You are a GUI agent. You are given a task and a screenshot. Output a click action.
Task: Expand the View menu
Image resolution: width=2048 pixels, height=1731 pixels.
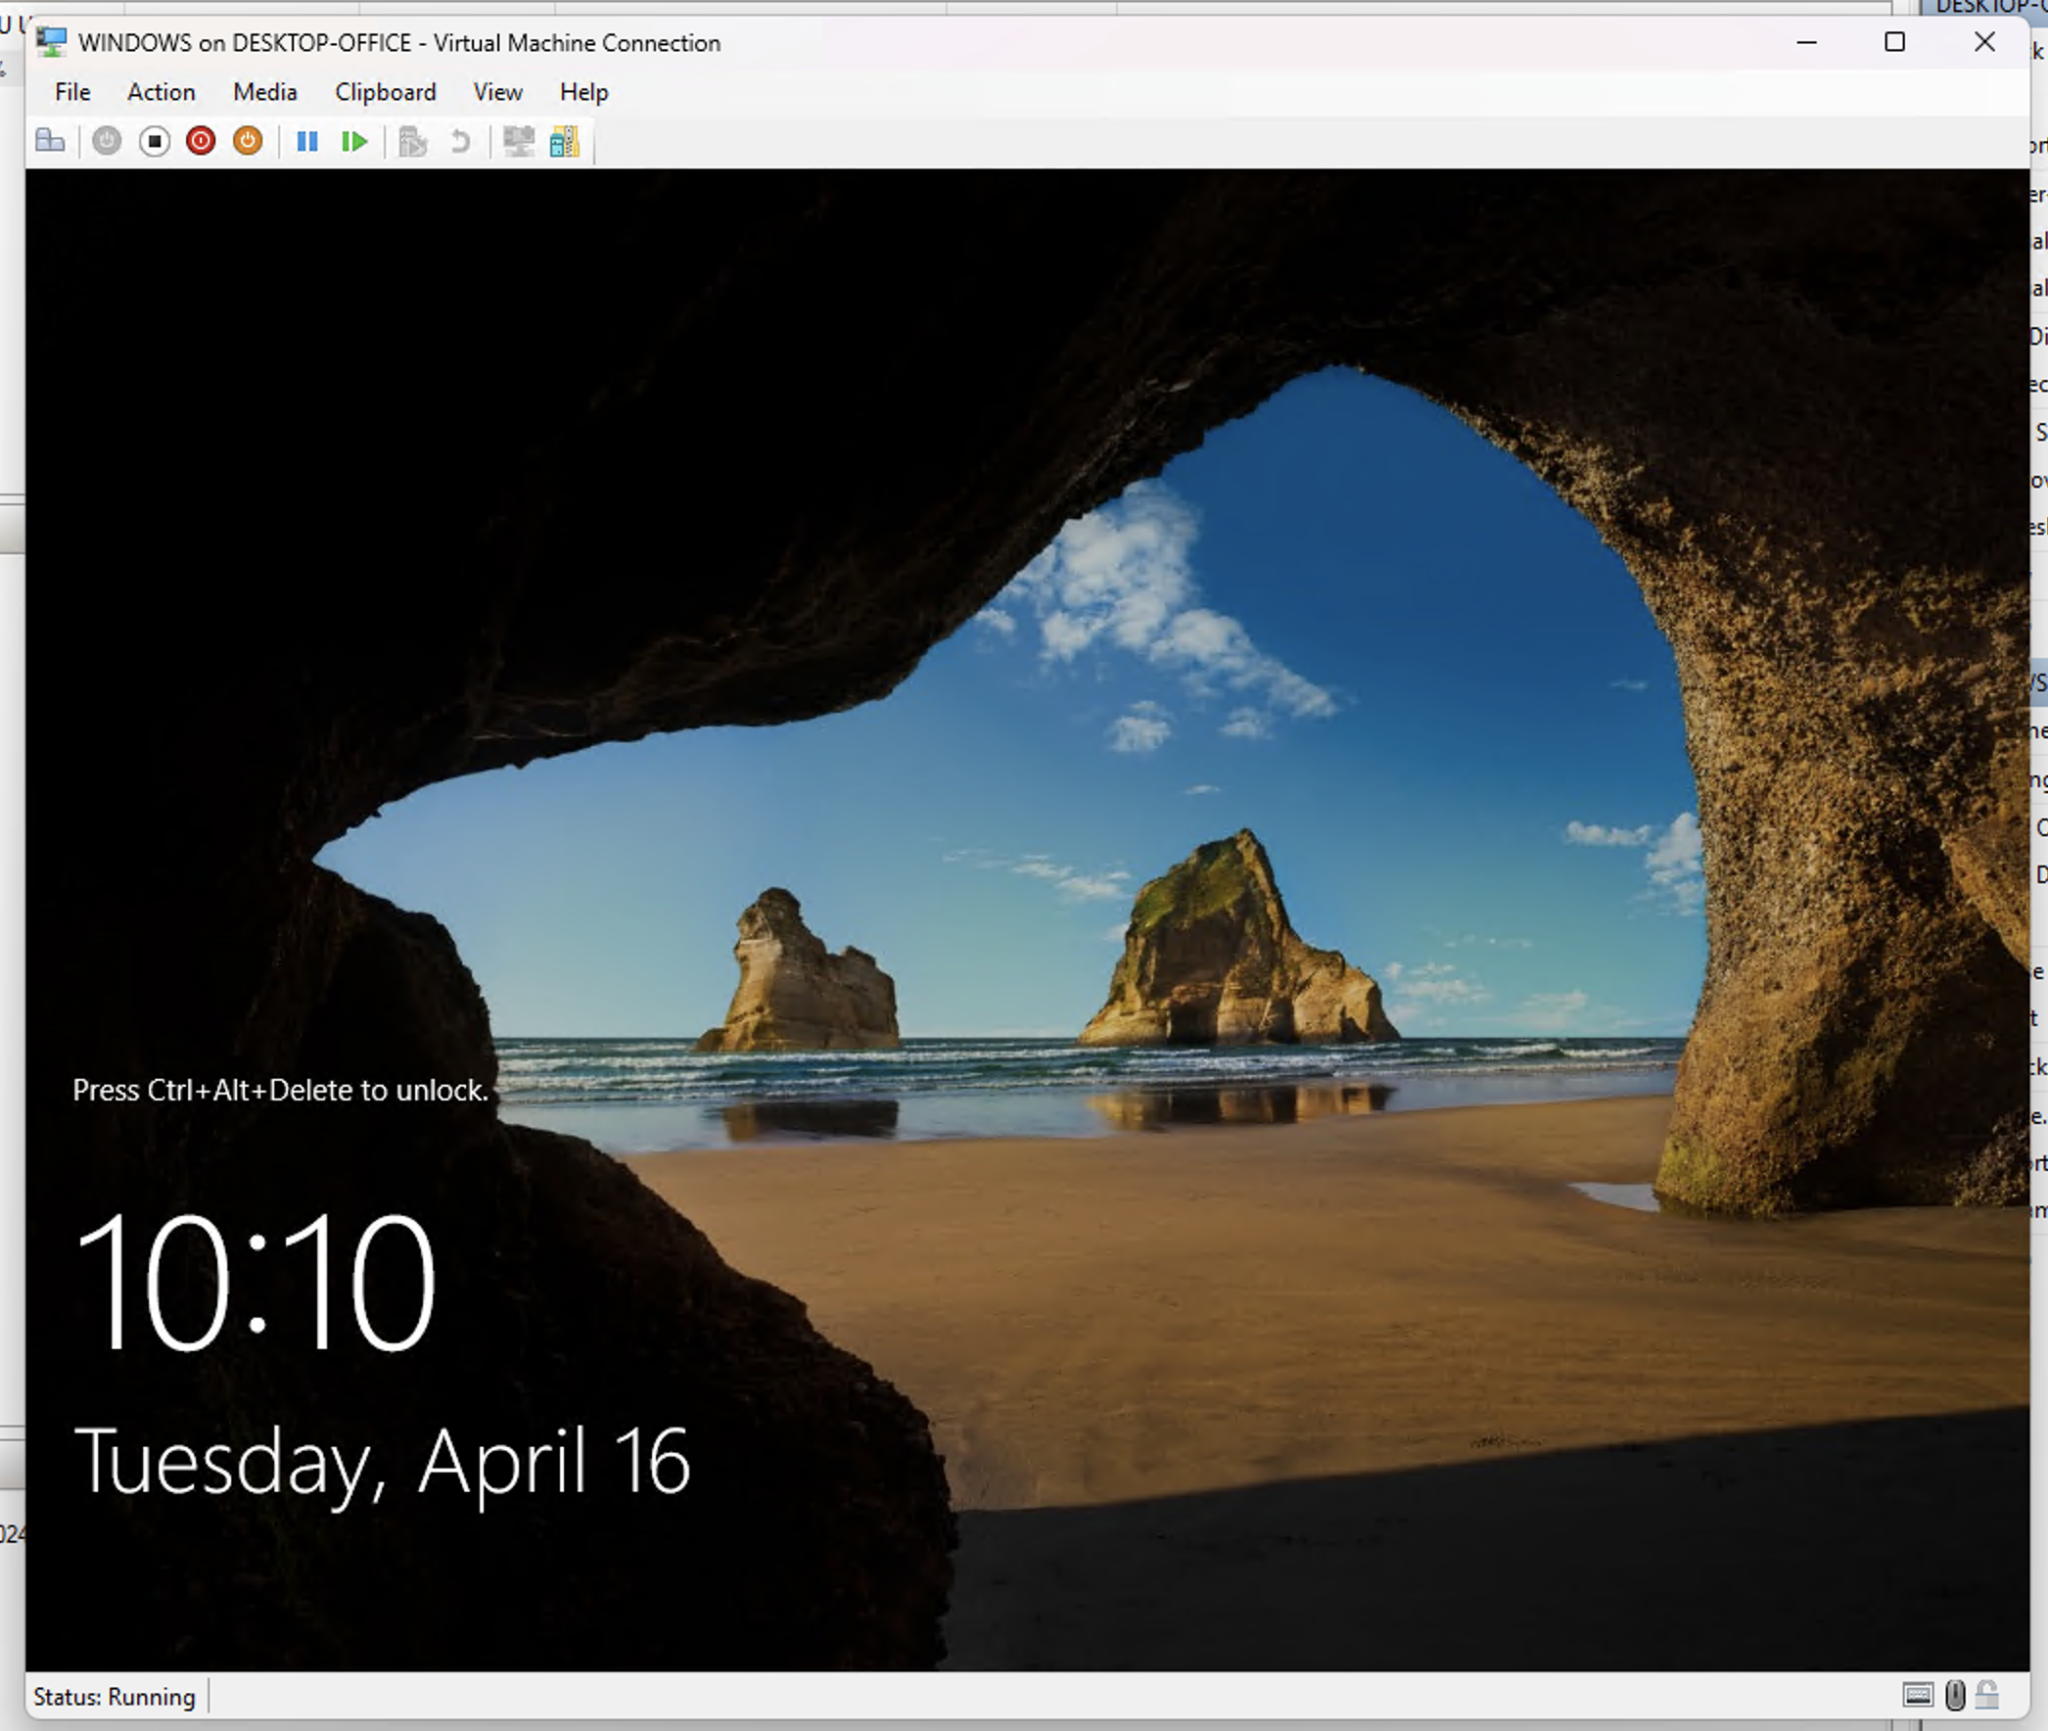(x=497, y=92)
